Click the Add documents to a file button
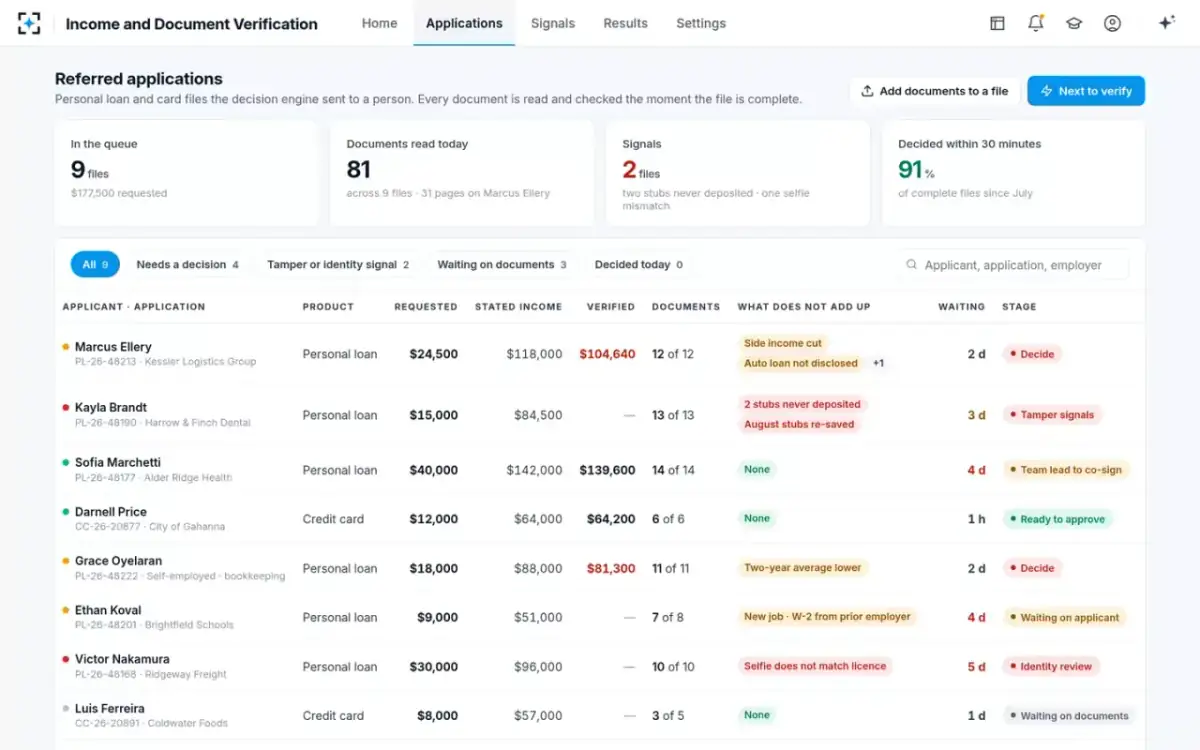 point(934,91)
